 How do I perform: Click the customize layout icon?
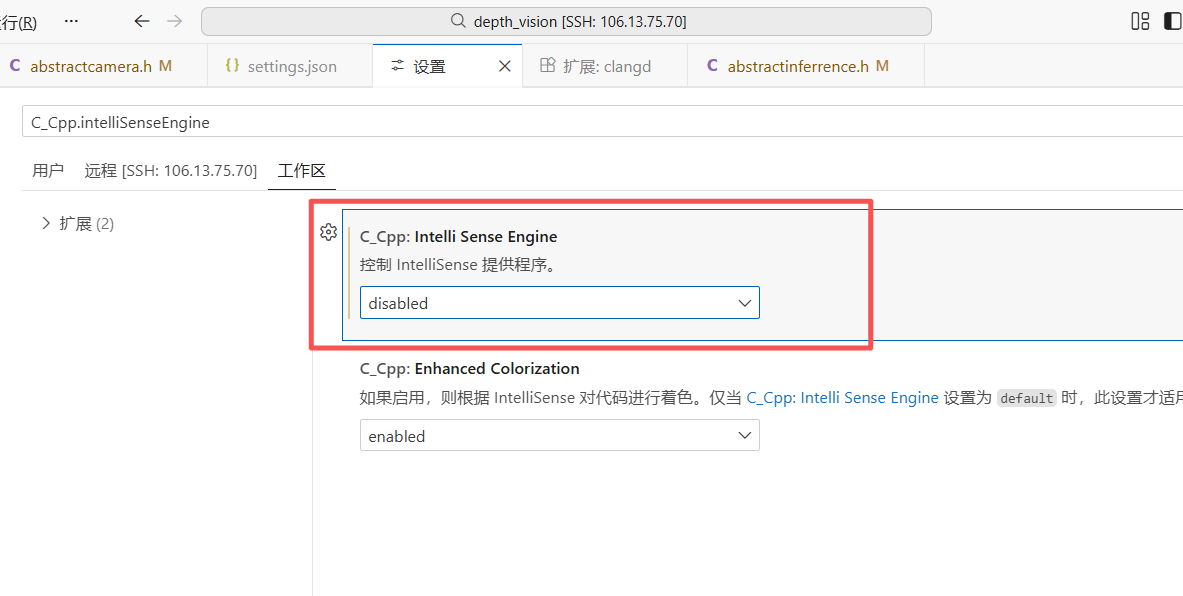pos(1140,21)
